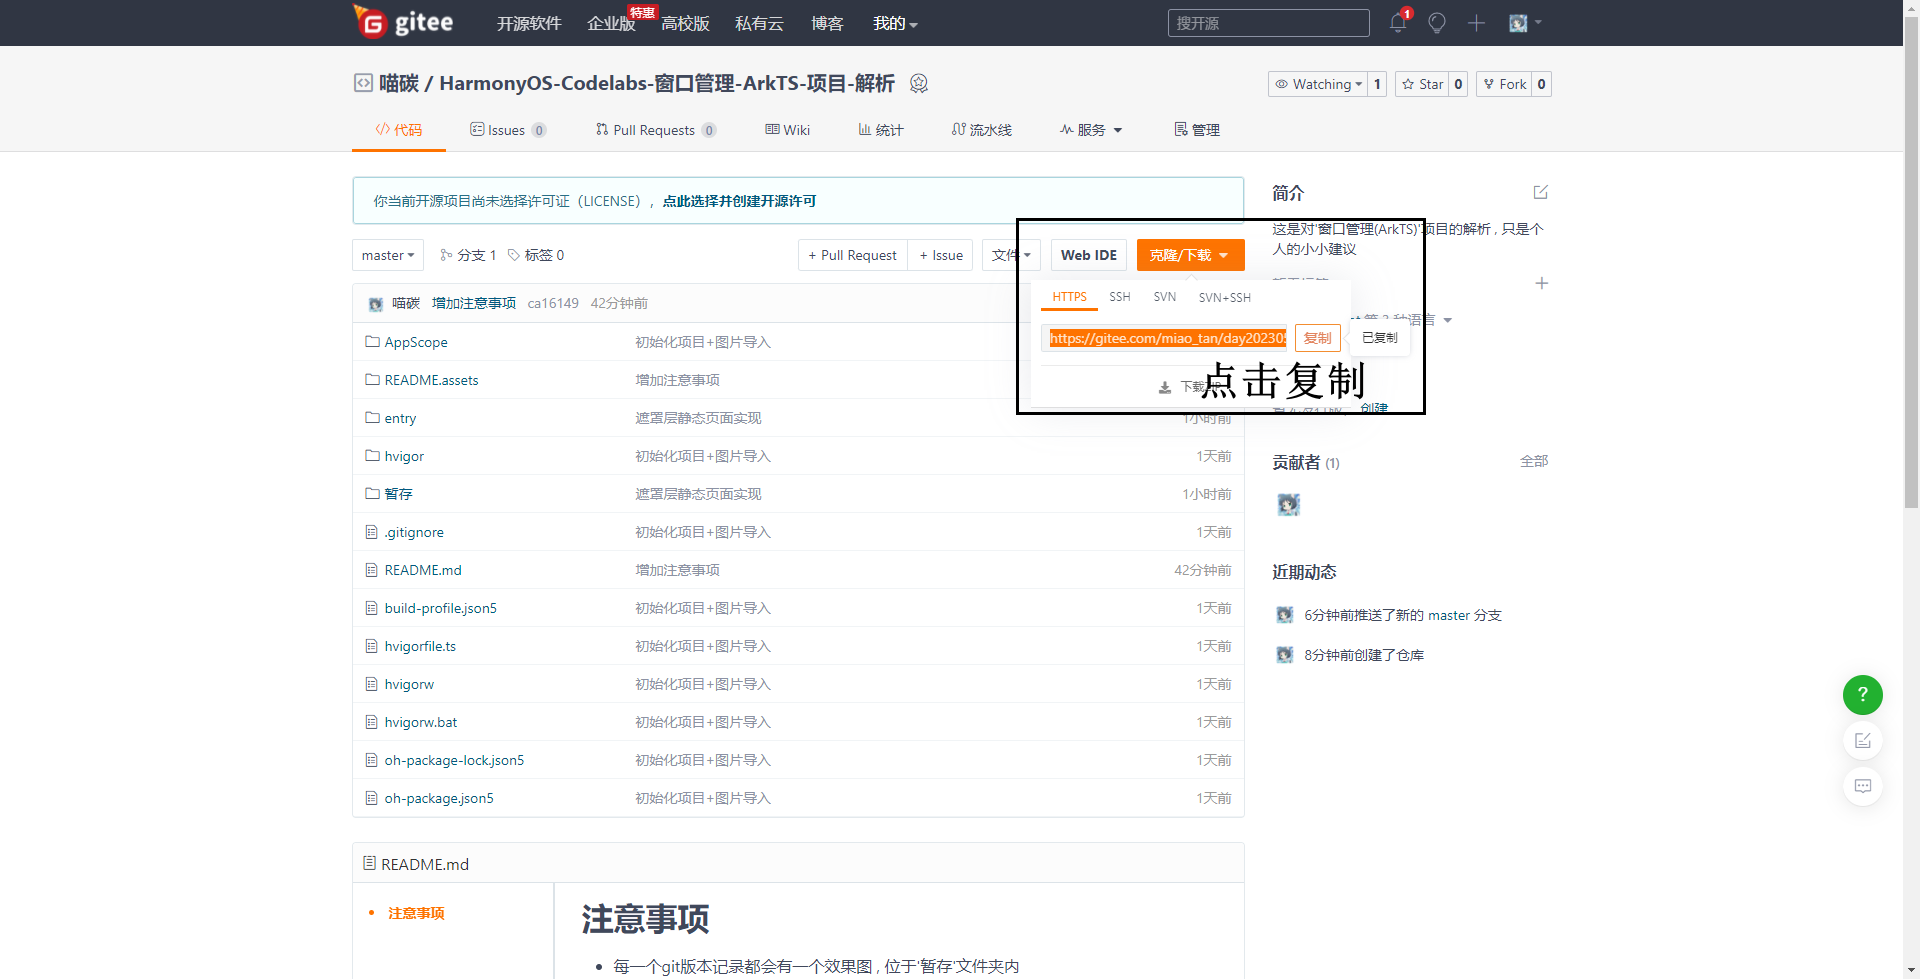Click the floating feedback edit icon
Viewport: 1920px width, 979px height.
pos(1863,740)
